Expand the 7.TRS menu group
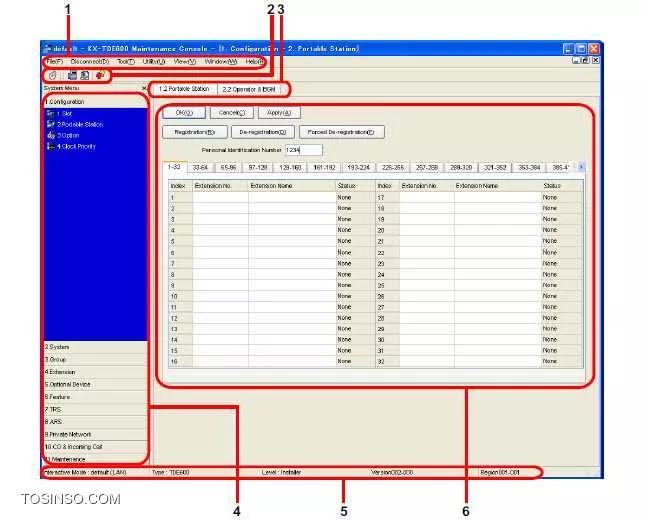The image size is (645, 520). (95, 409)
